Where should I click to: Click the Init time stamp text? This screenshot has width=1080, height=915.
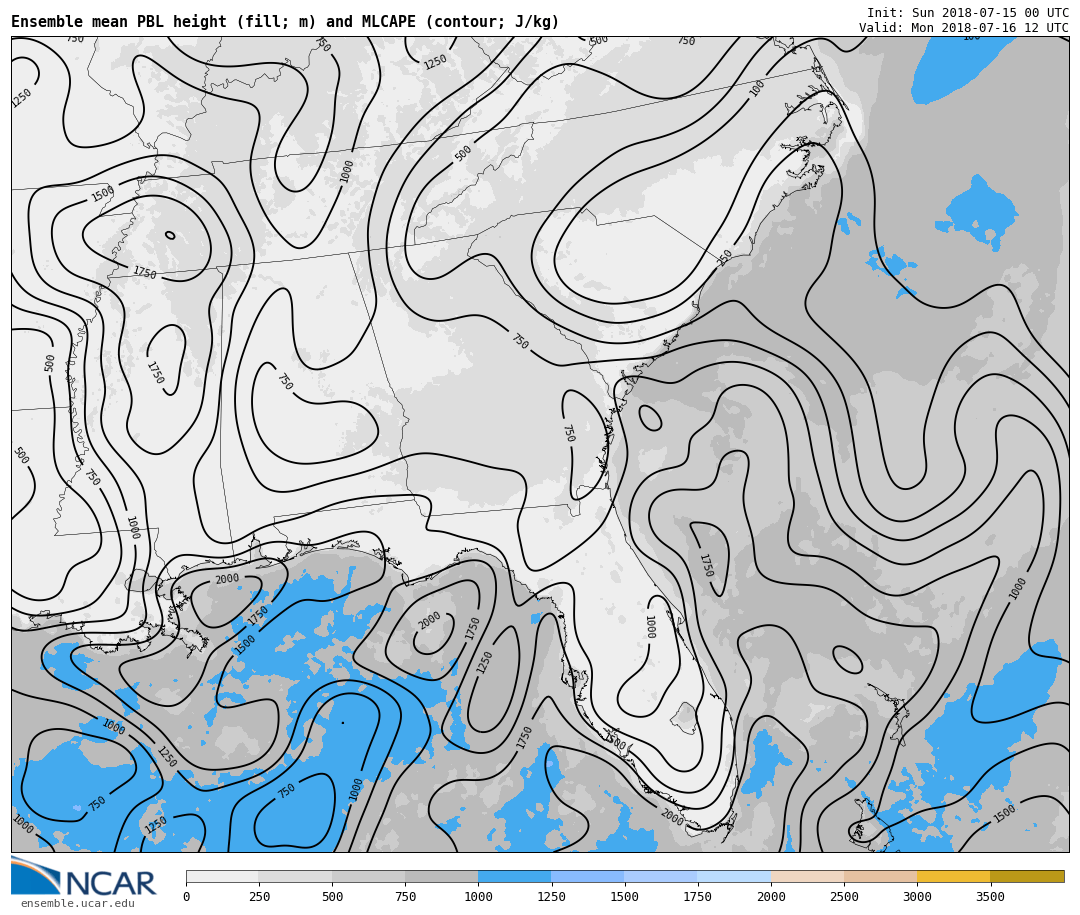pos(967,13)
